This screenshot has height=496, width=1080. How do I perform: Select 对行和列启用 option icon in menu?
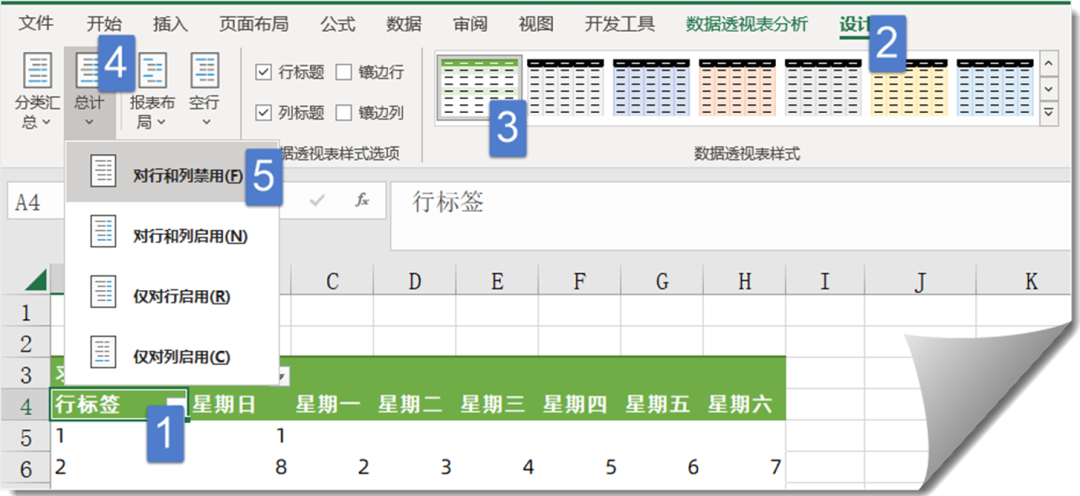click(x=104, y=236)
